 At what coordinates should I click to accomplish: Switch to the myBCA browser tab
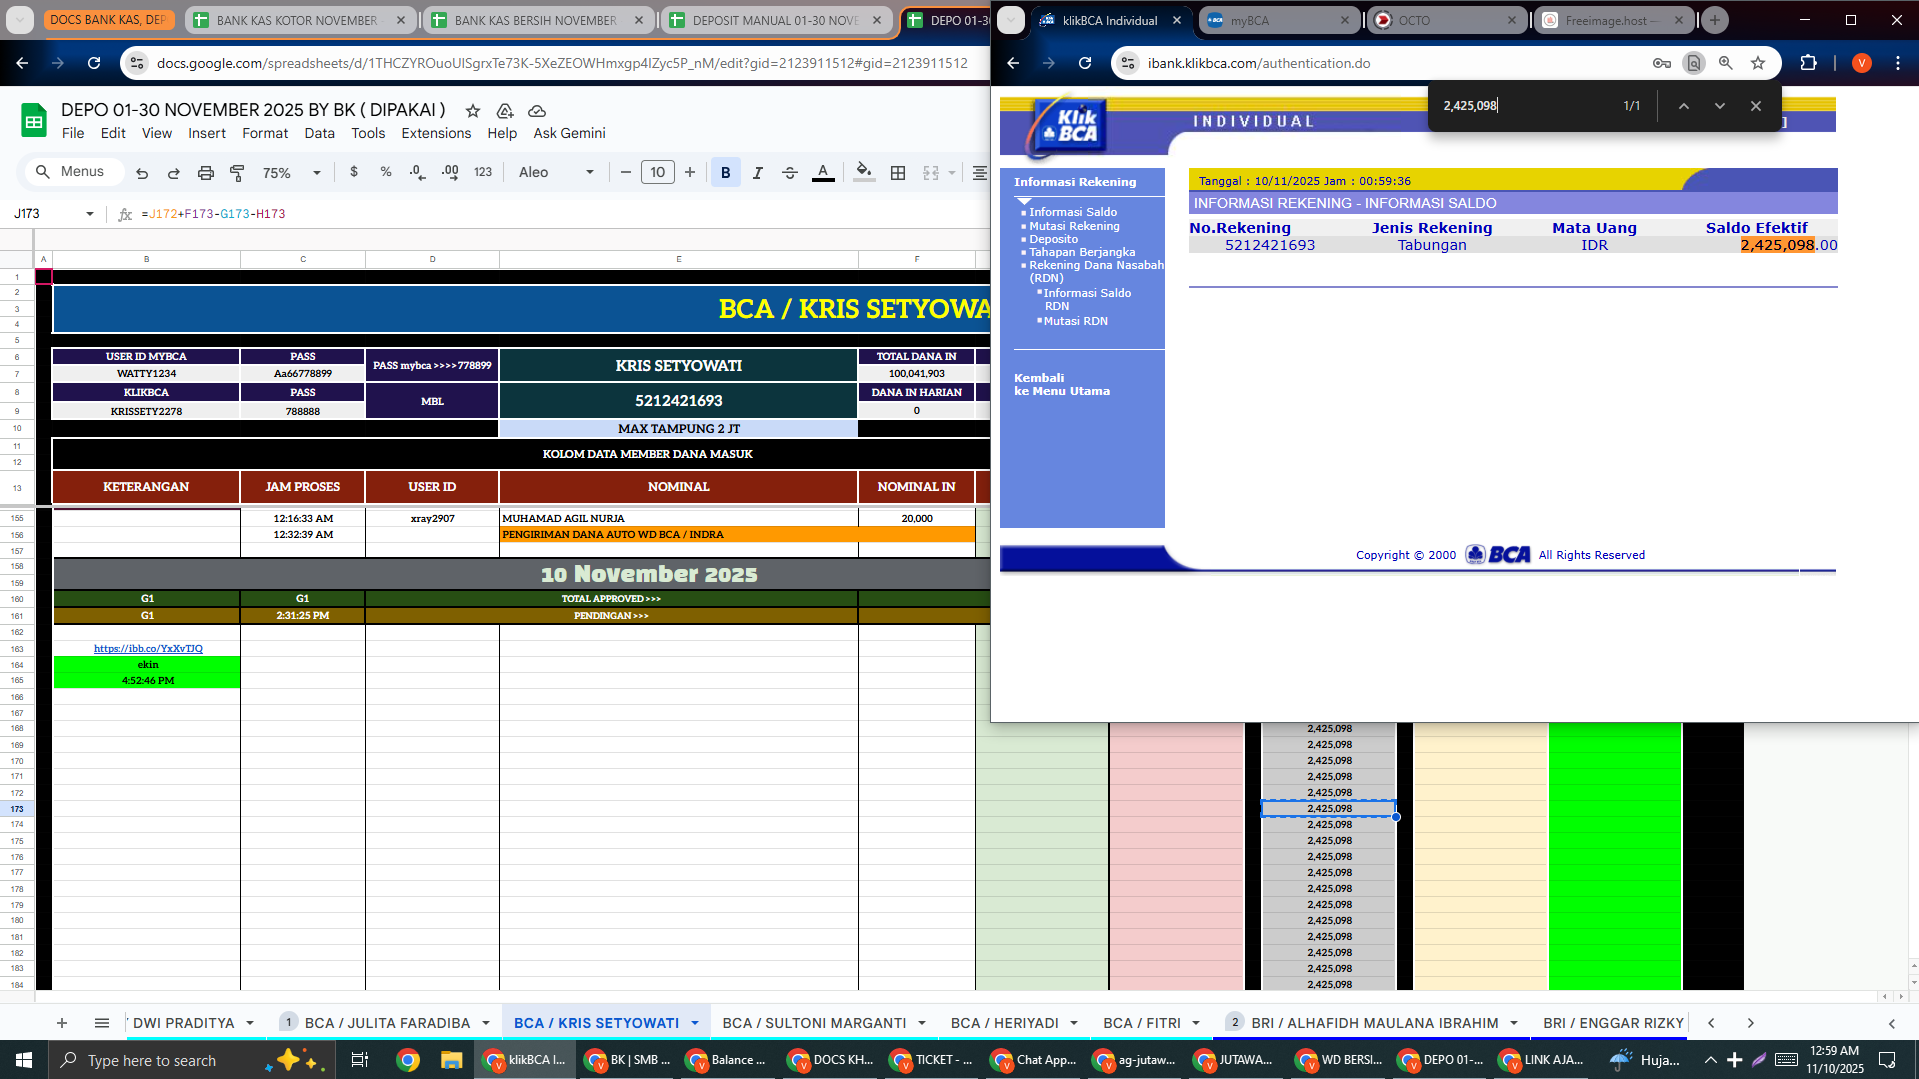click(x=1278, y=20)
